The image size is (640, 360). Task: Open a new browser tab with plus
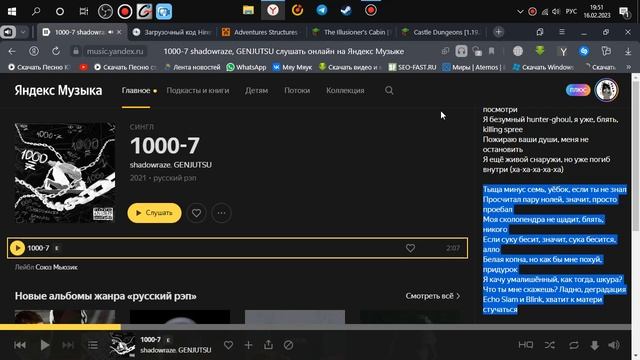[498, 31]
